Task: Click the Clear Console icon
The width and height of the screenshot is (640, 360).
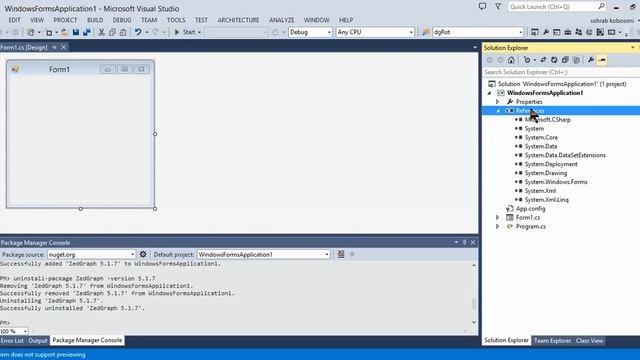Action: pyautogui.click(x=341, y=254)
